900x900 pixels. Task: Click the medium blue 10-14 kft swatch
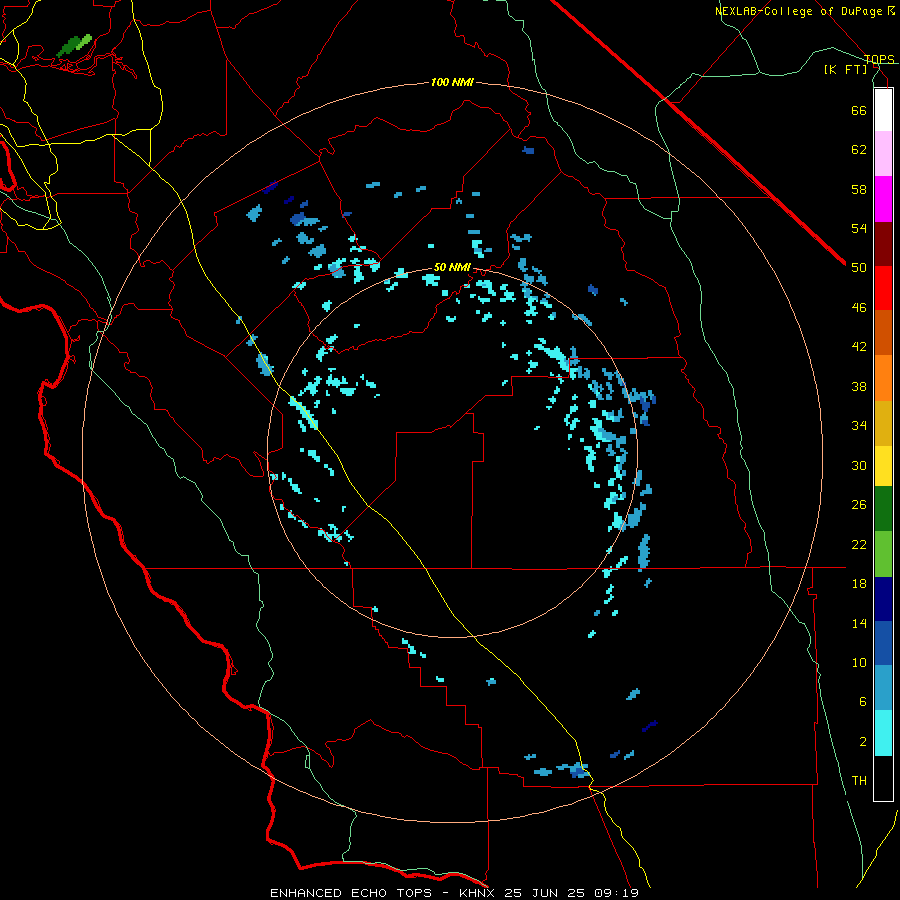(883, 643)
